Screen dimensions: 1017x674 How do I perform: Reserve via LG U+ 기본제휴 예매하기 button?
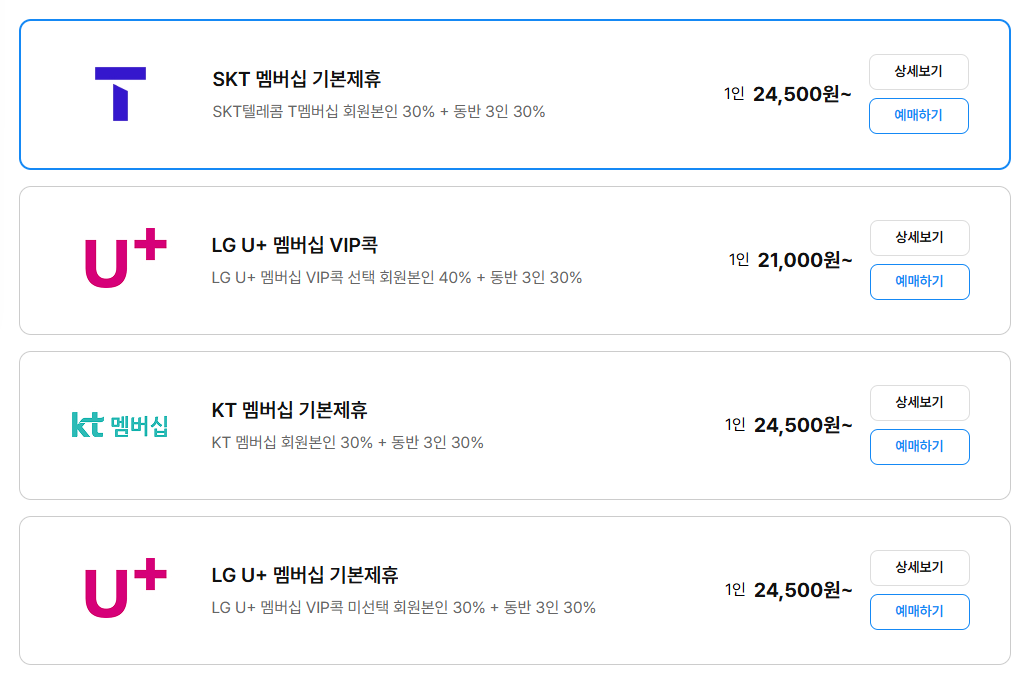coord(919,612)
